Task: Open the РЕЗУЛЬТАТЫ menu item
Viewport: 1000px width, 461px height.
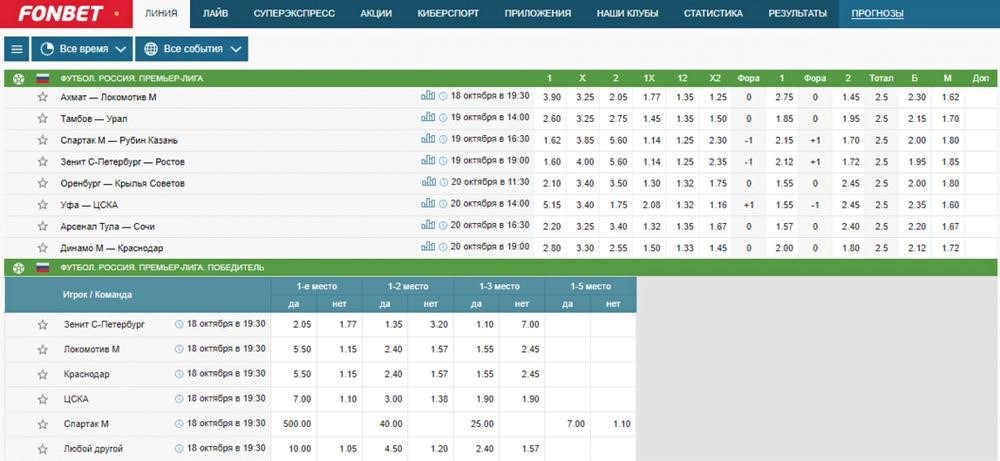Action: (x=797, y=13)
